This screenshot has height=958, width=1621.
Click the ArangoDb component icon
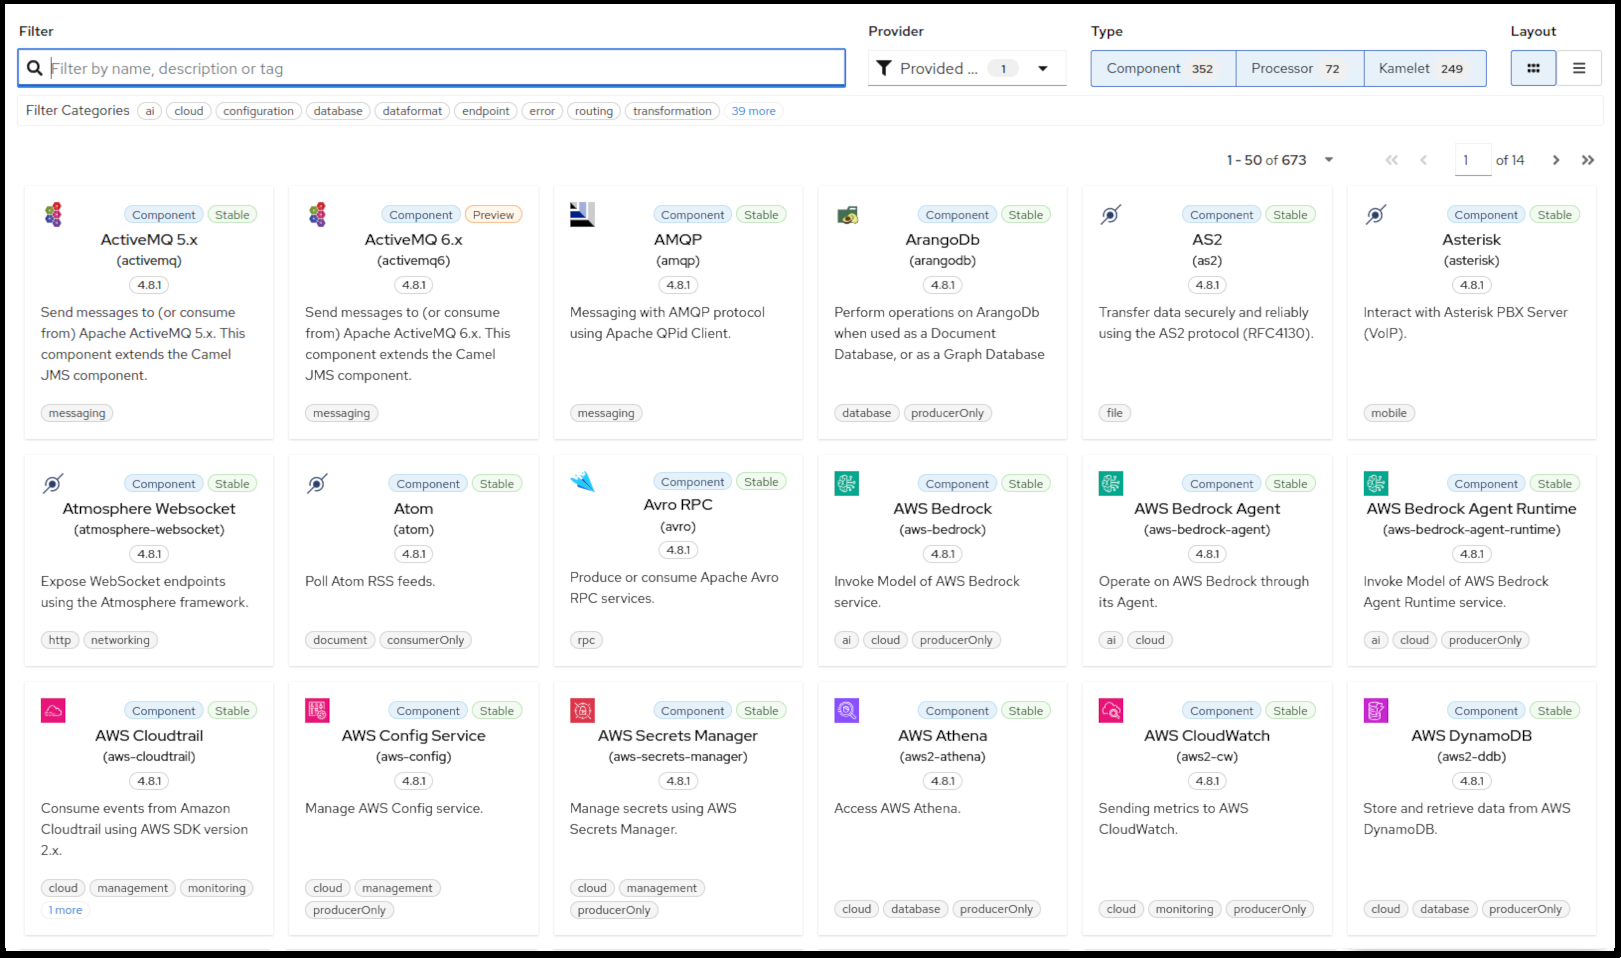(x=847, y=213)
